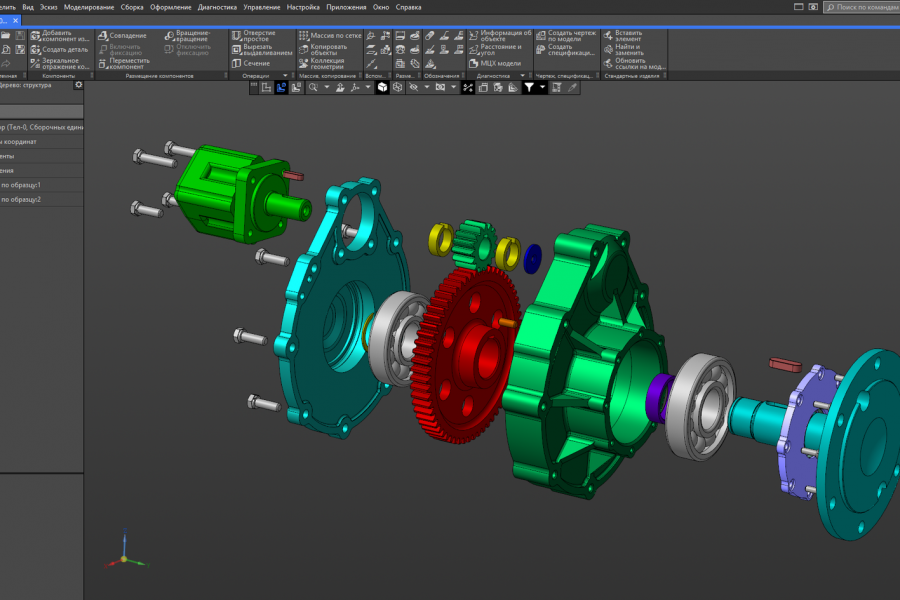The width and height of the screenshot is (900, 600).
Task: Open orientation dropdown arrow before shaded cube
Action: pyautogui.click(x=368, y=87)
